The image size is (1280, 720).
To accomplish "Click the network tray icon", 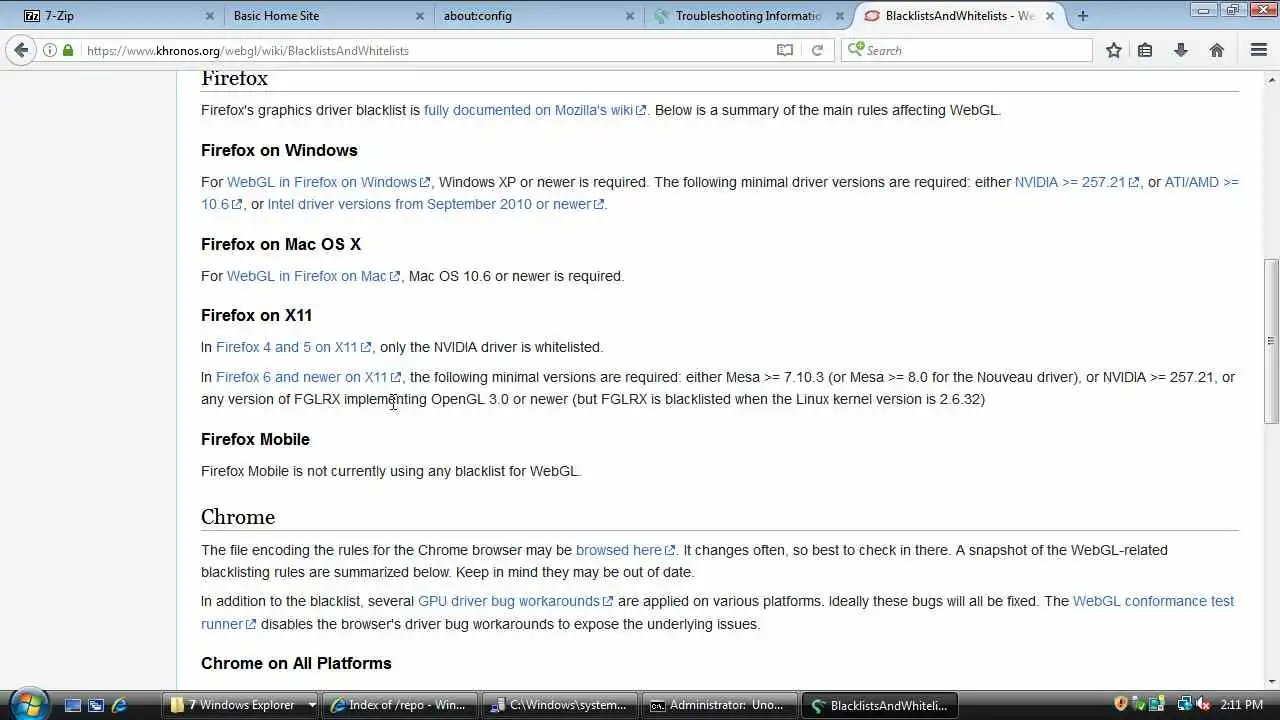I will (1185, 704).
